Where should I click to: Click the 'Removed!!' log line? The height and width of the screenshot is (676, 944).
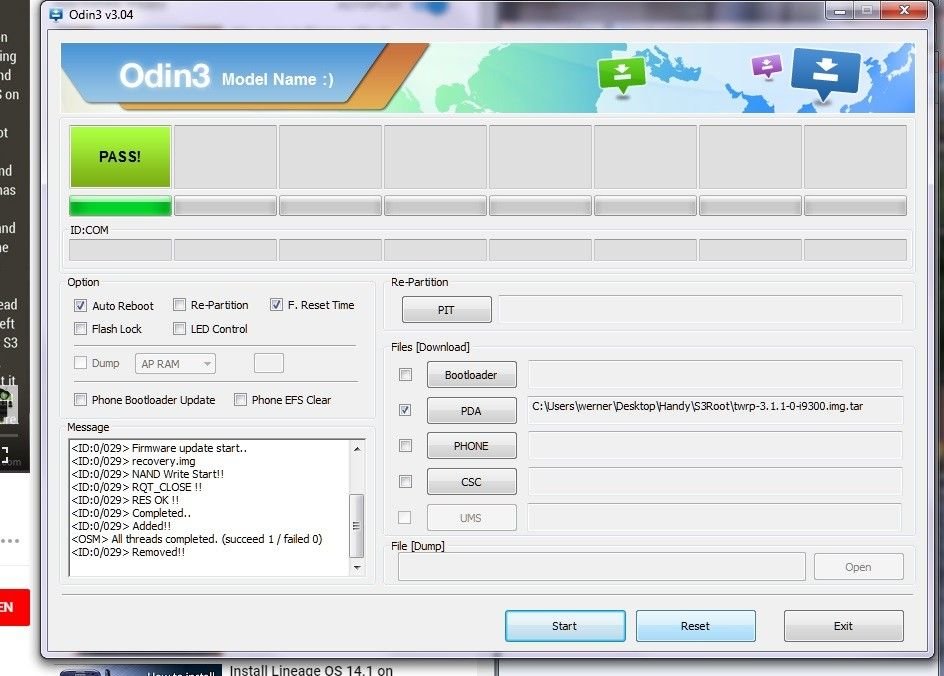[x=128, y=553]
